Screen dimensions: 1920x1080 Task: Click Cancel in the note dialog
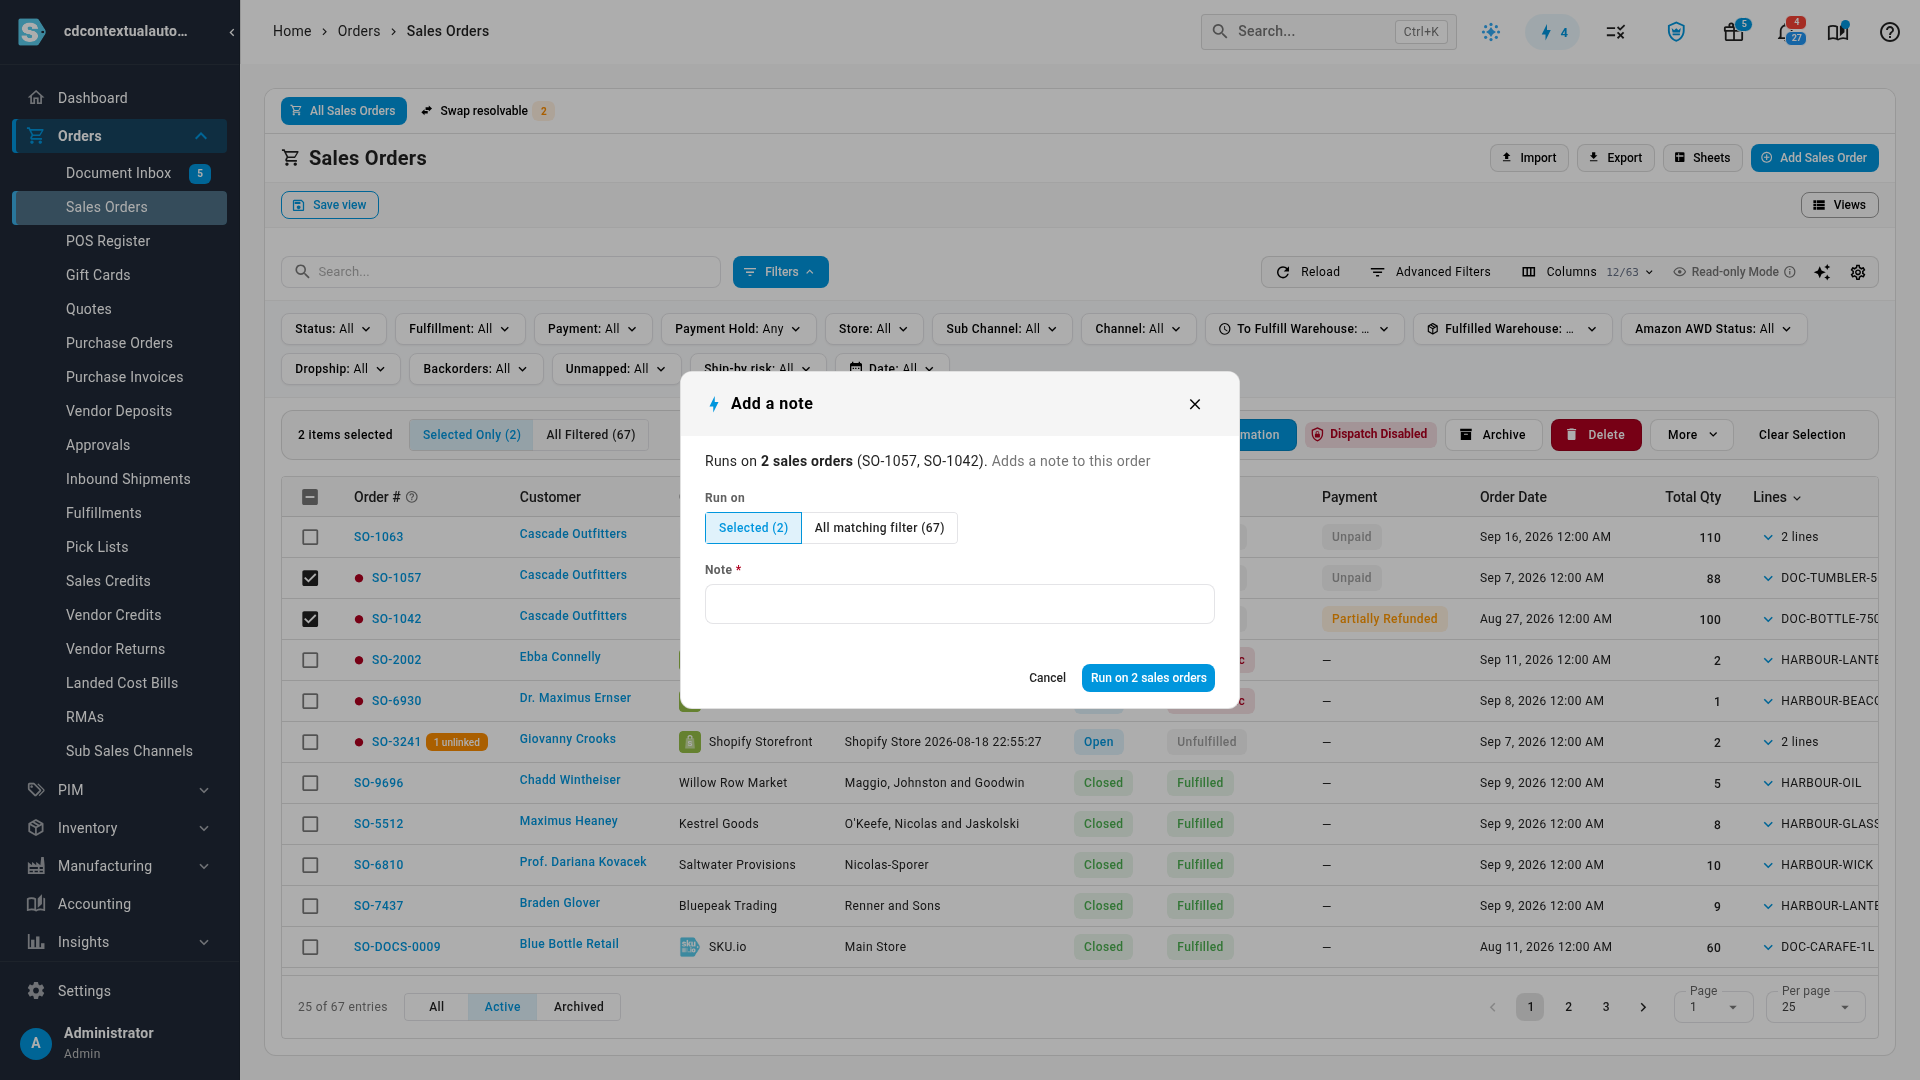click(x=1047, y=678)
